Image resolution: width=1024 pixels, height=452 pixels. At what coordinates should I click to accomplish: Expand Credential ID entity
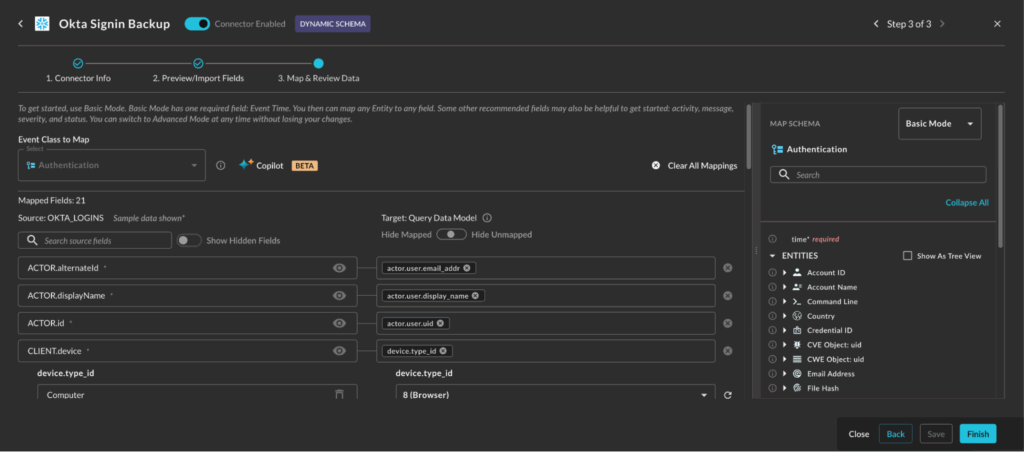click(x=784, y=331)
